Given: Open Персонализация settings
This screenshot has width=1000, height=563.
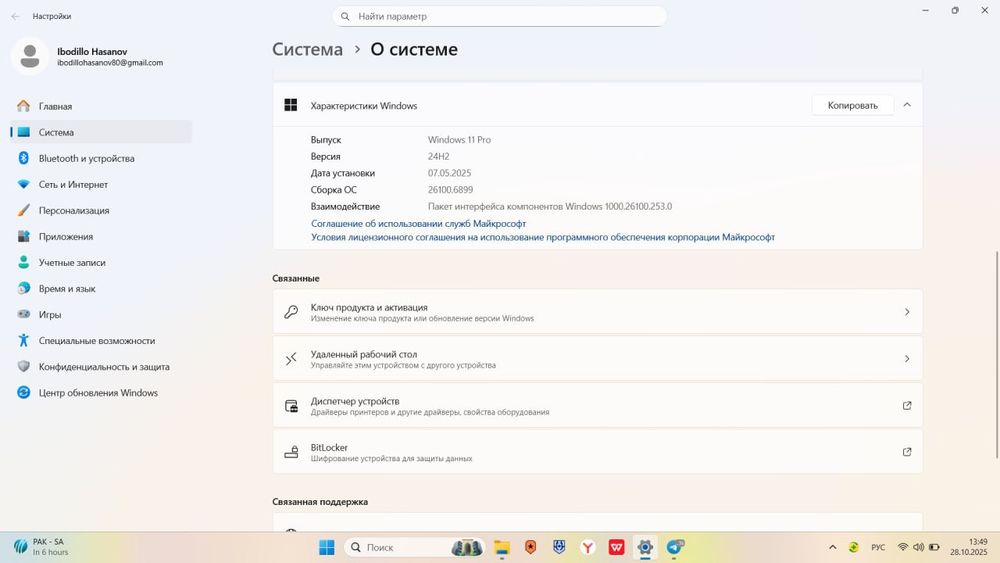Looking at the screenshot, I should point(101,210).
